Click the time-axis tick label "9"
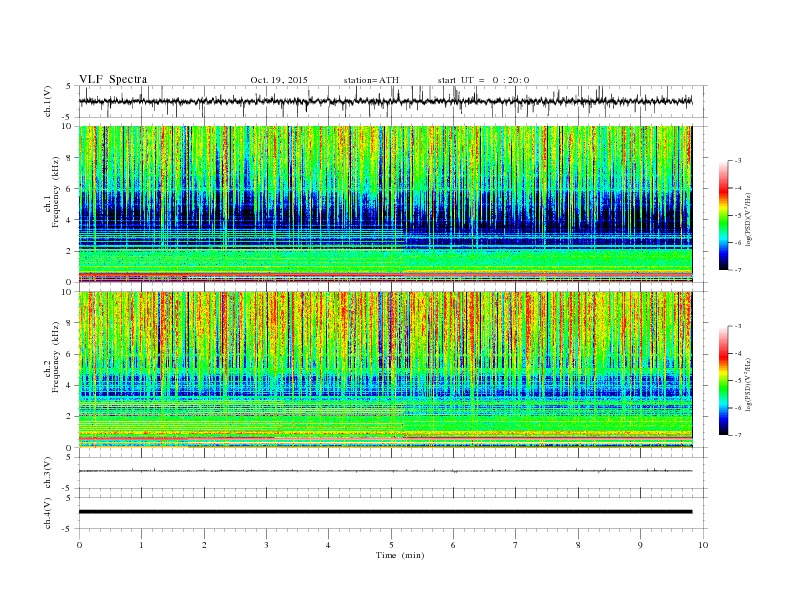Image resolution: width=792 pixels, height=612 pixels. click(640, 545)
